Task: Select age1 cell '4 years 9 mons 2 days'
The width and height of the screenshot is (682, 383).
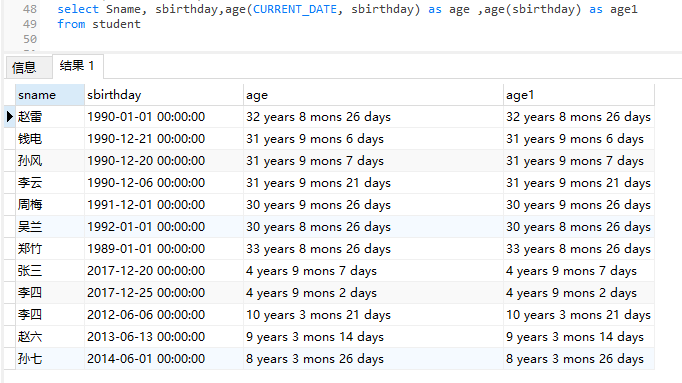Action: tap(578, 293)
